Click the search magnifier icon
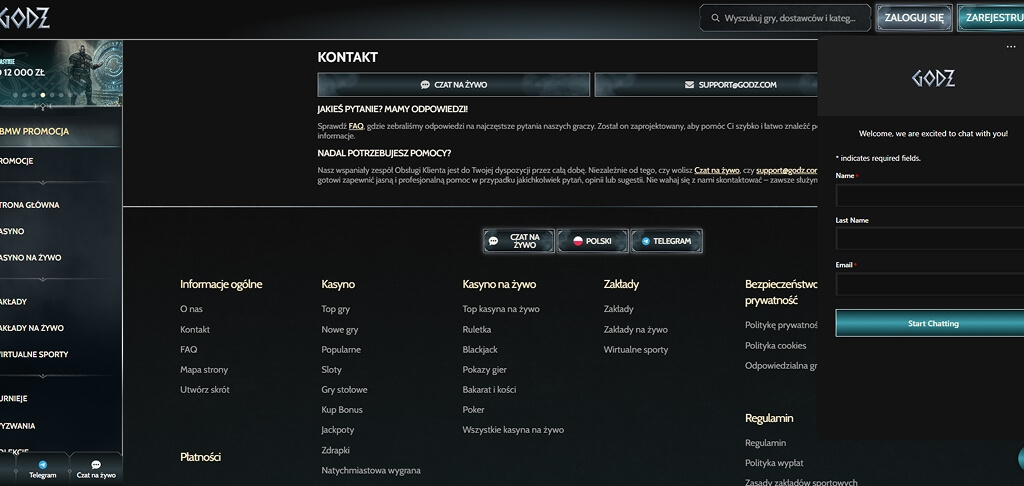Screen dimensions: 1024x486 (715, 18)
